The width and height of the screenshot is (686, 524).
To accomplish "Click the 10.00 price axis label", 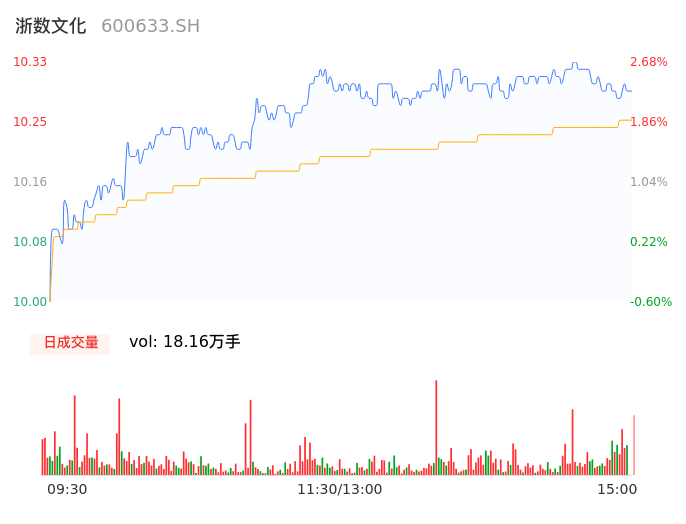I will pyautogui.click(x=30, y=302).
